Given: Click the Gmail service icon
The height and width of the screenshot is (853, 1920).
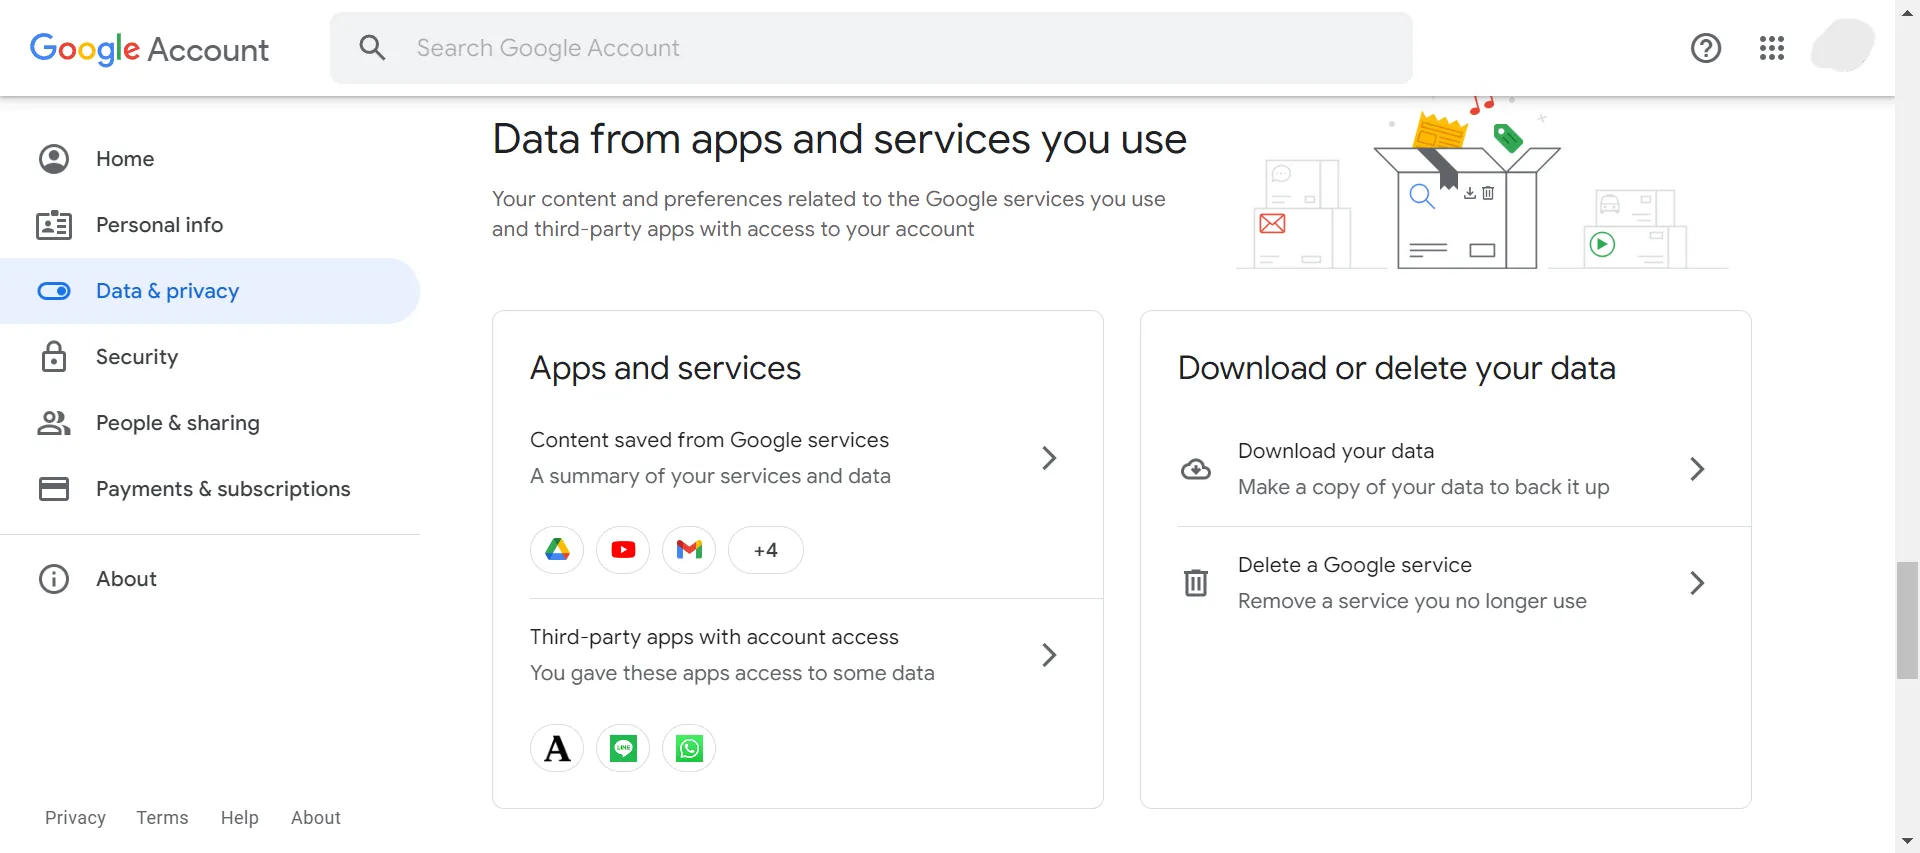Looking at the screenshot, I should (x=689, y=550).
